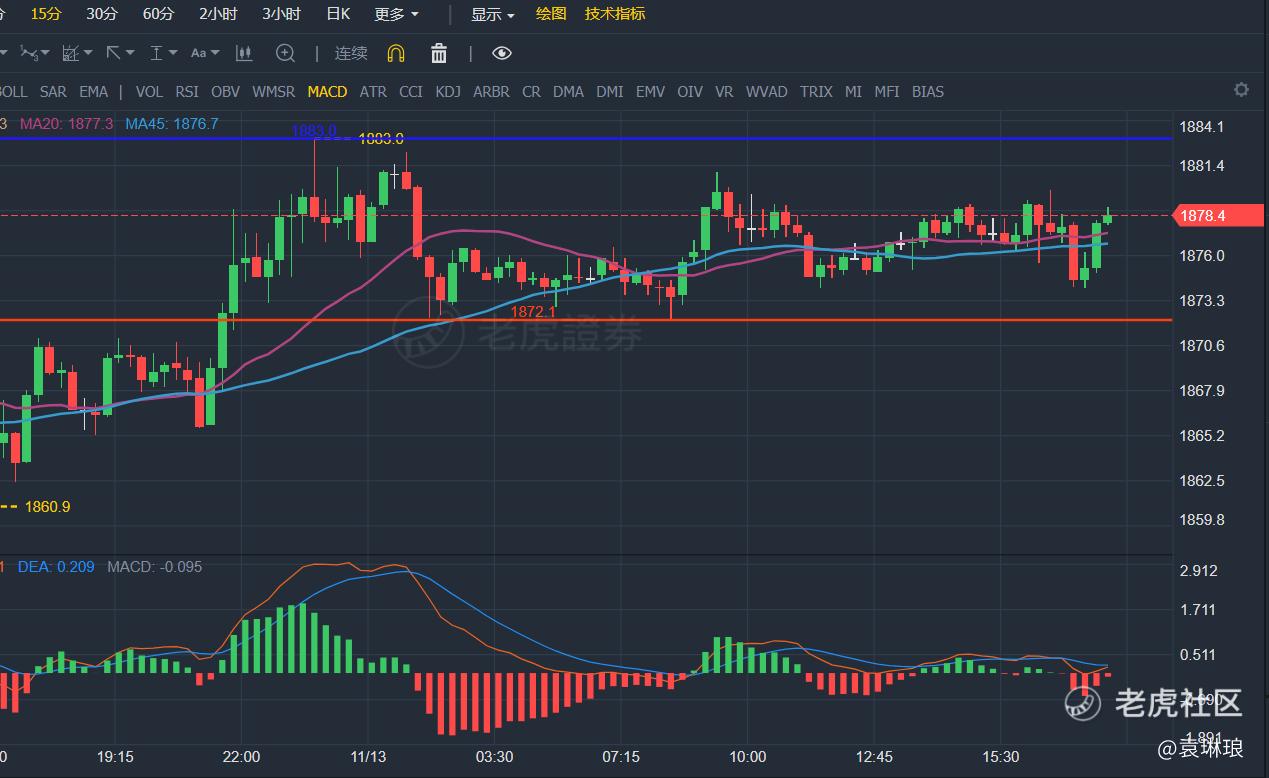Open the wave line drawing tool
This screenshot has height=778, width=1269.
click(x=27, y=53)
